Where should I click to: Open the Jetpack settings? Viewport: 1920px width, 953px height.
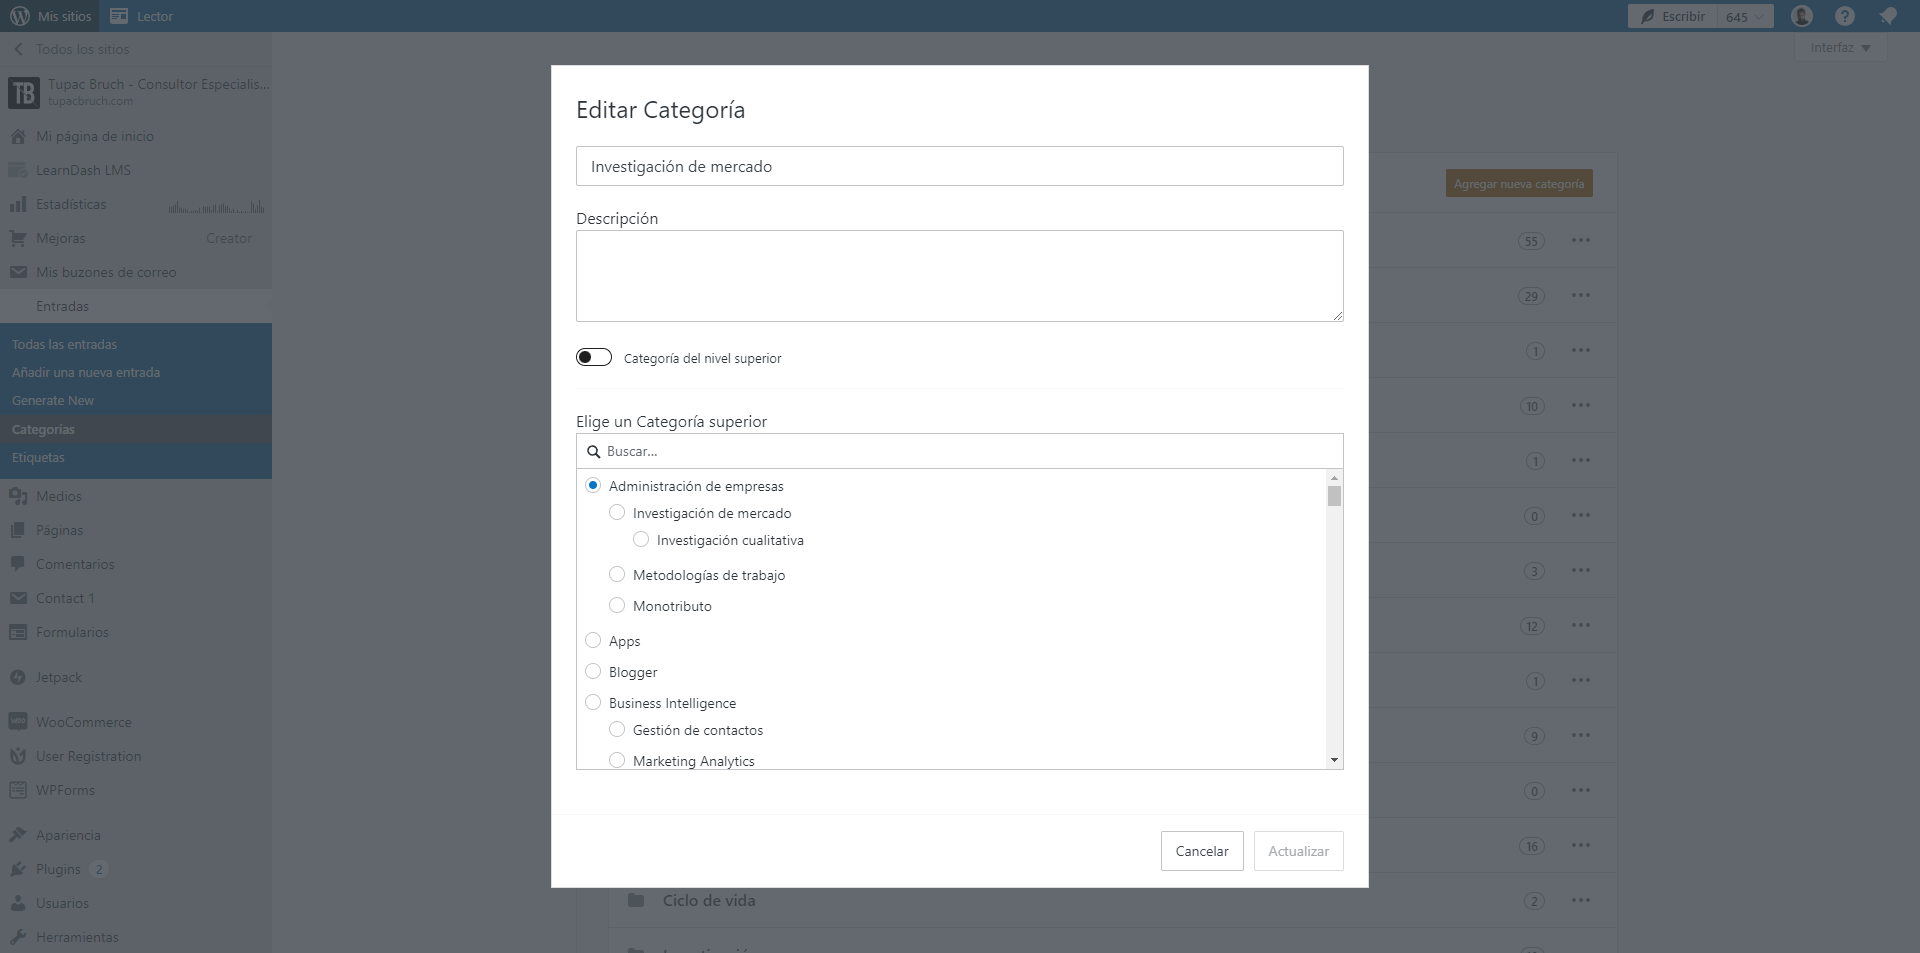coord(58,676)
